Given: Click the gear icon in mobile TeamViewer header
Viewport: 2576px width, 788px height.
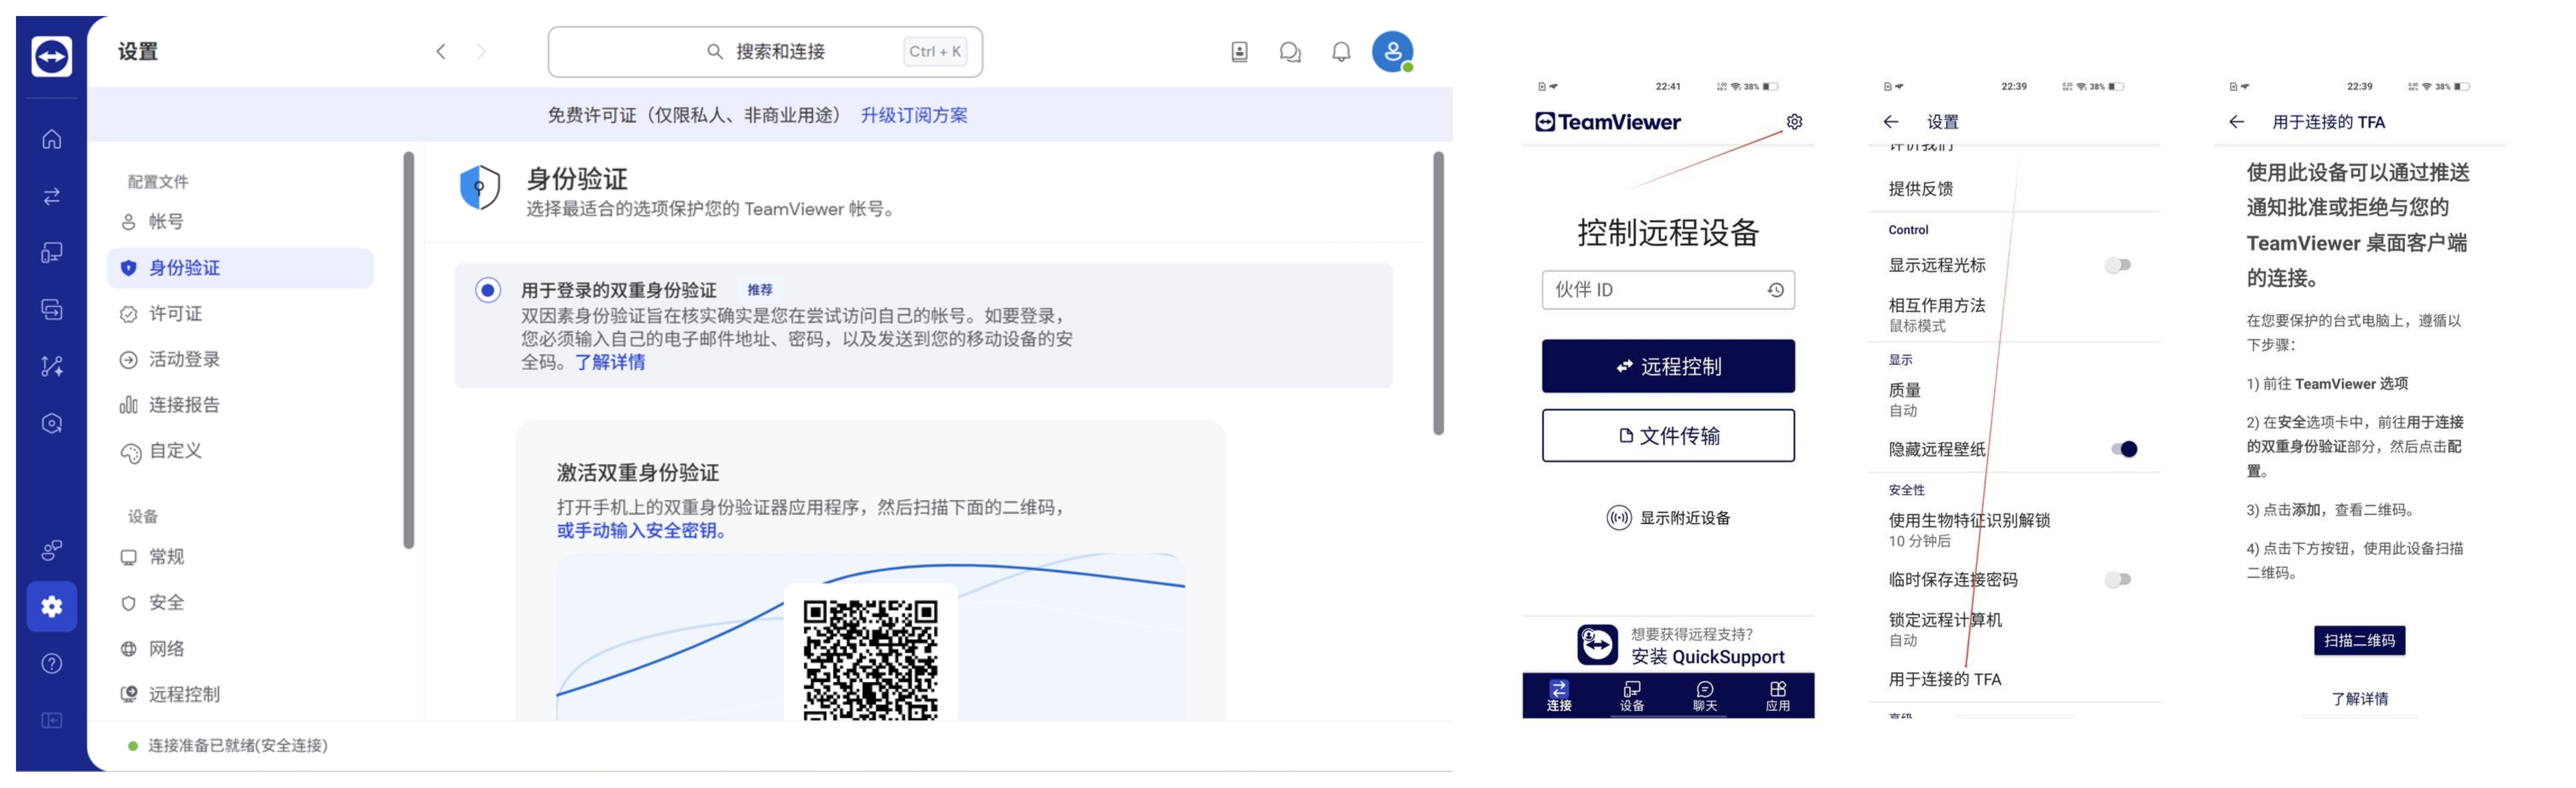Looking at the screenshot, I should pyautogui.click(x=1794, y=122).
